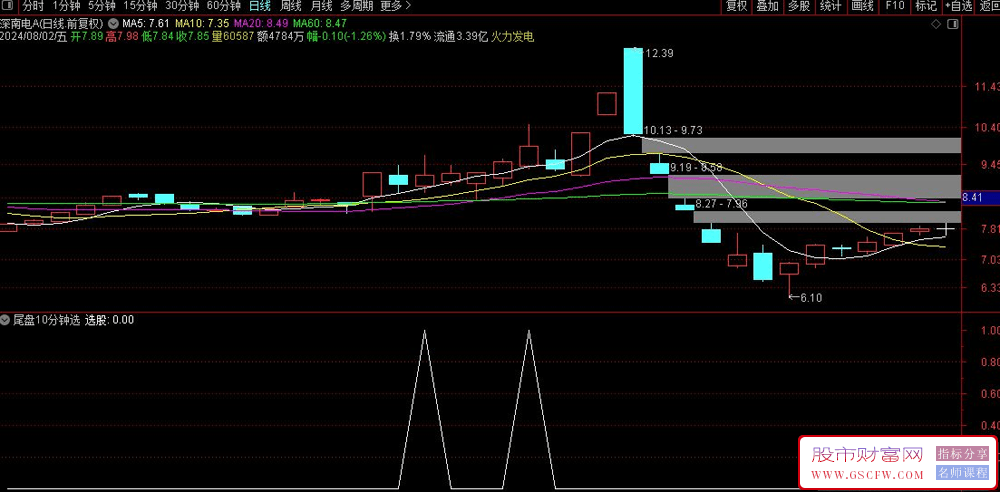Image resolution: width=1000 pixels, height=492 pixels.
Task: Click the 6.10 low price label
Action: point(810,297)
